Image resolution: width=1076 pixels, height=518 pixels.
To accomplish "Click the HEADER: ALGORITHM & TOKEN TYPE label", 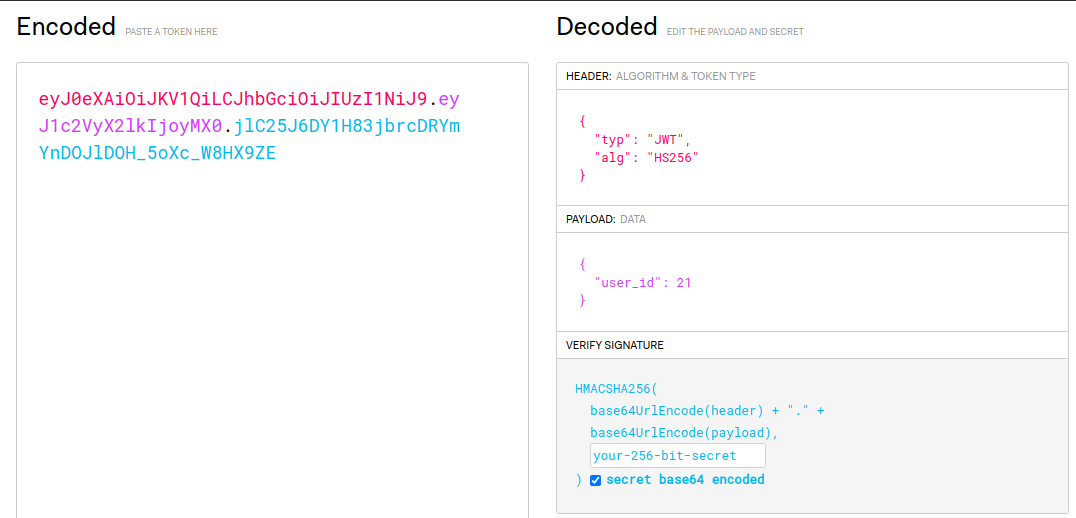I will [660, 76].
